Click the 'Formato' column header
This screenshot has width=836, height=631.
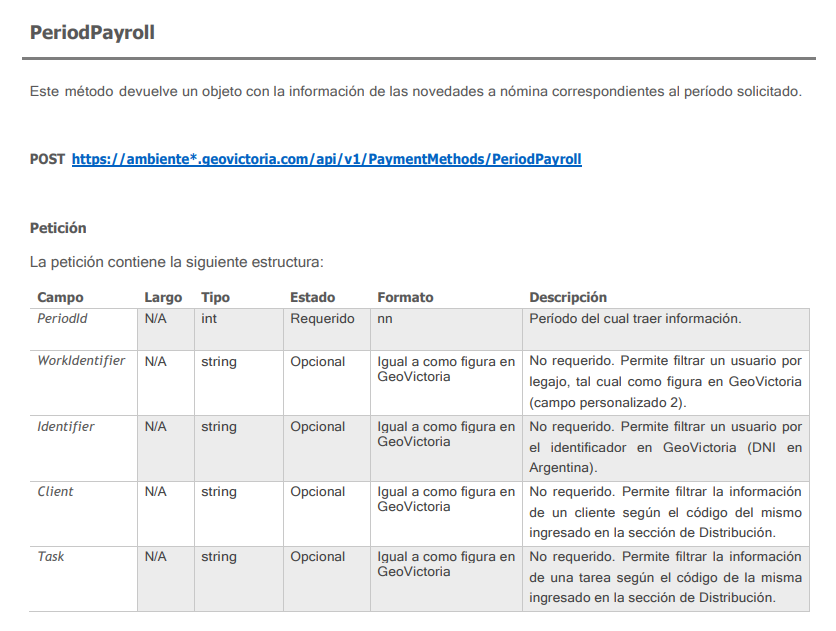pyautogui.click(x=405, y=297)
